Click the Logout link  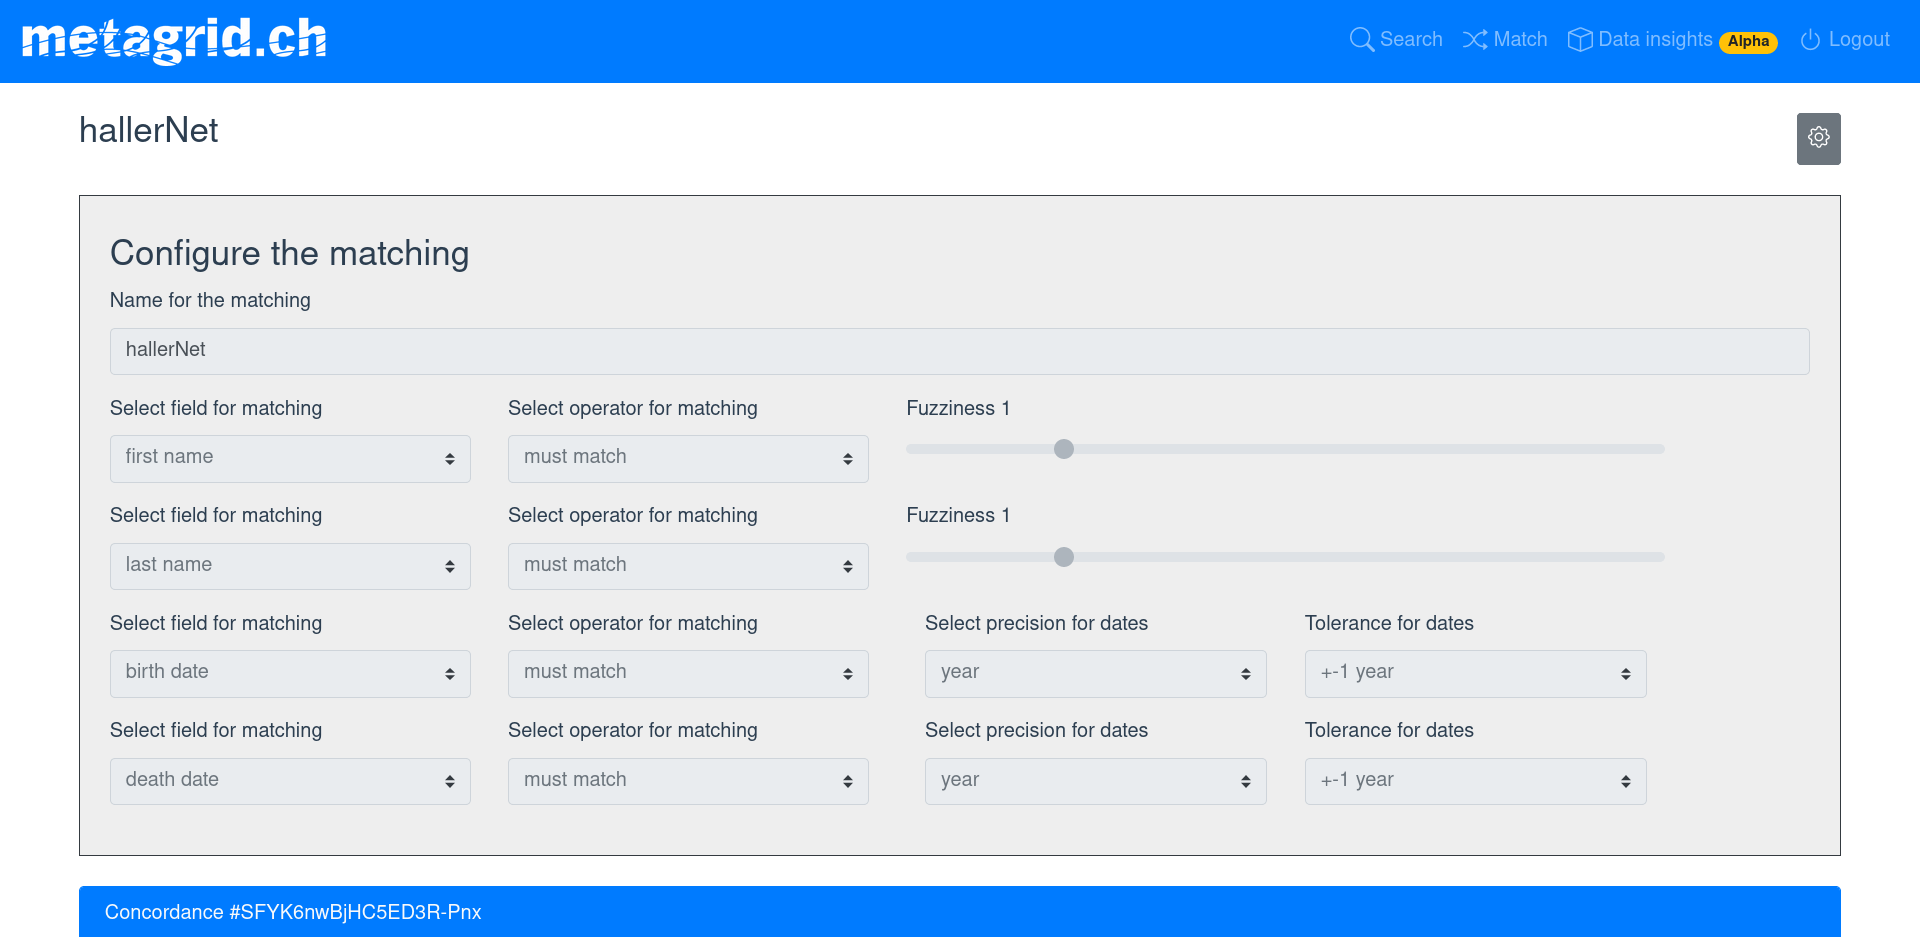(x=1858, y=40)
